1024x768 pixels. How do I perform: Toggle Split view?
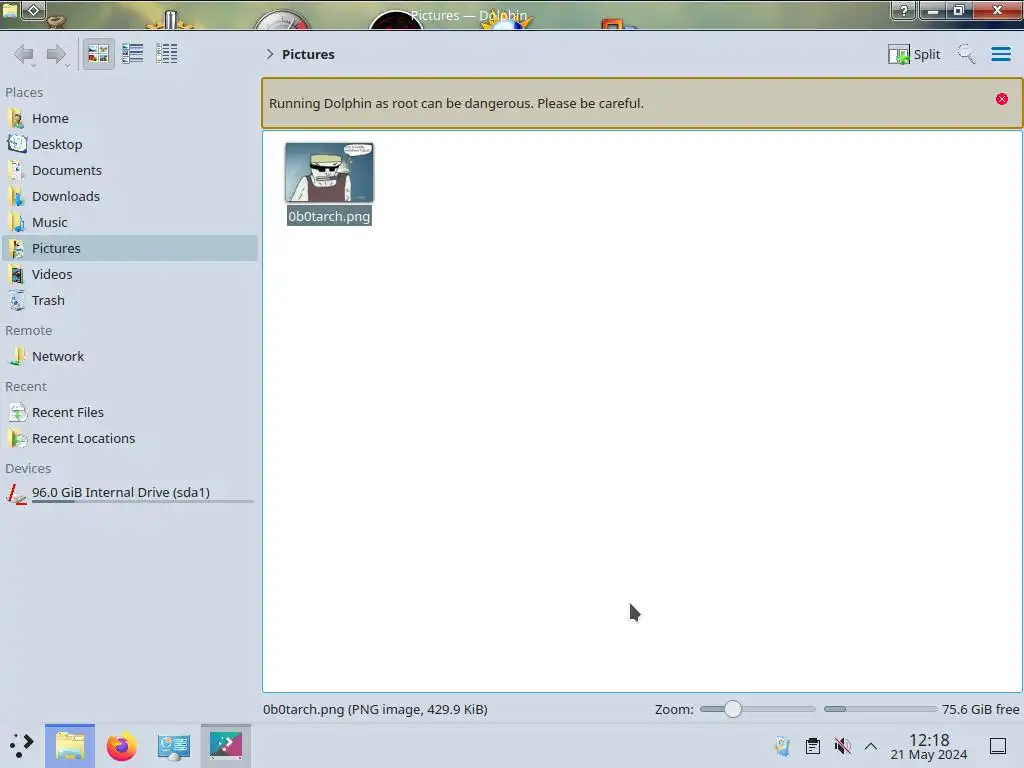click(914, 54)
